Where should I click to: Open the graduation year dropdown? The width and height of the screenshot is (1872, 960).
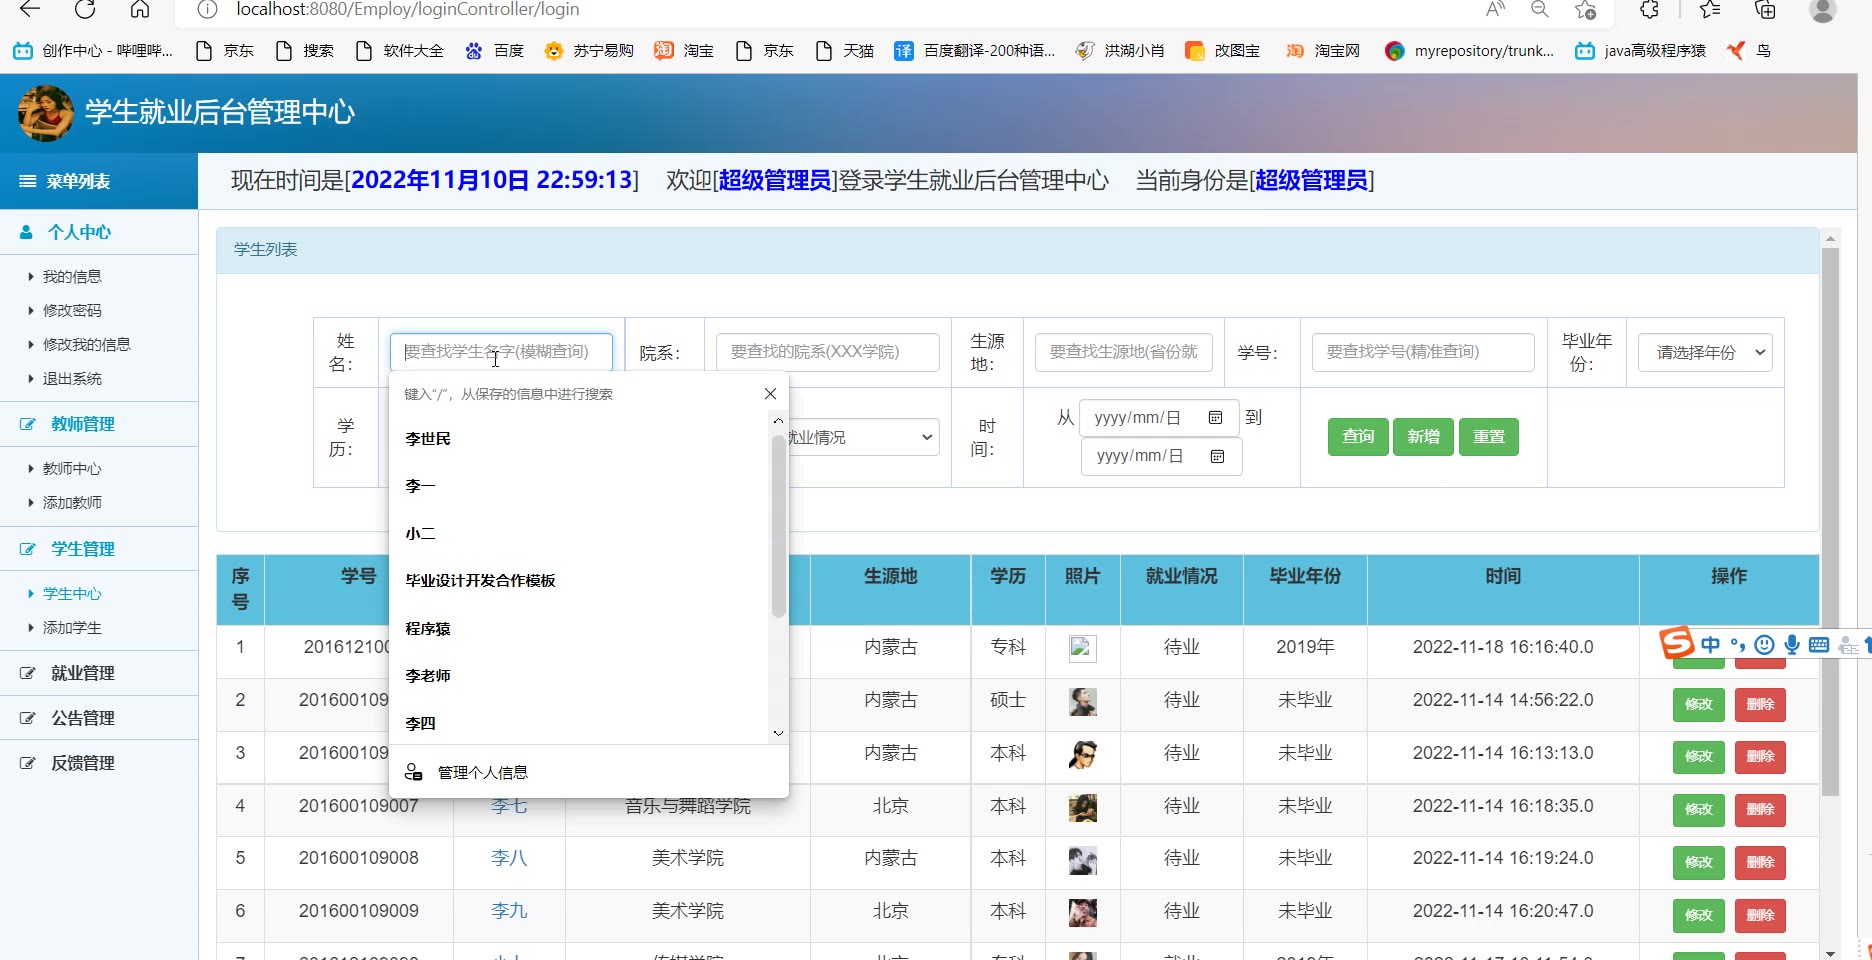tap(1704, 353)
